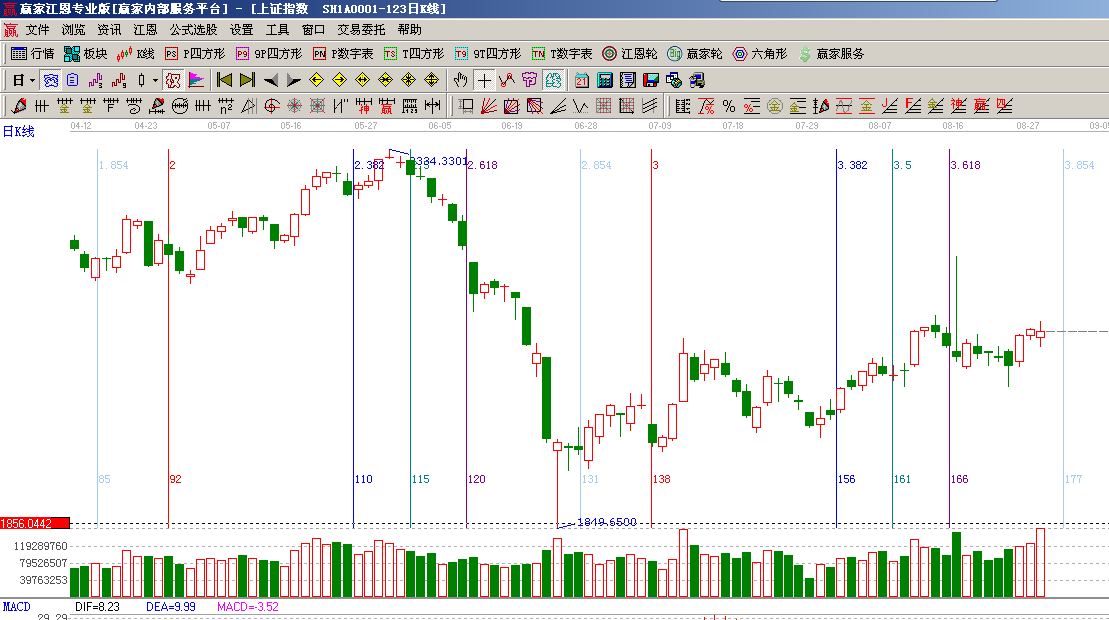Expand the 日 period dropdown arrow
The width and height of the screenshot is (1109, 620).
[32, 80]
